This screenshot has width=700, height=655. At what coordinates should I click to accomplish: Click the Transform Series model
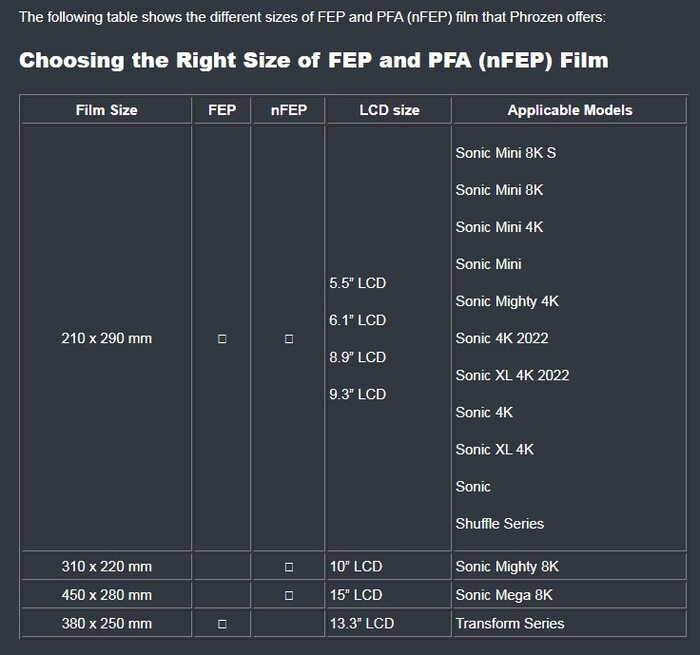509,623
